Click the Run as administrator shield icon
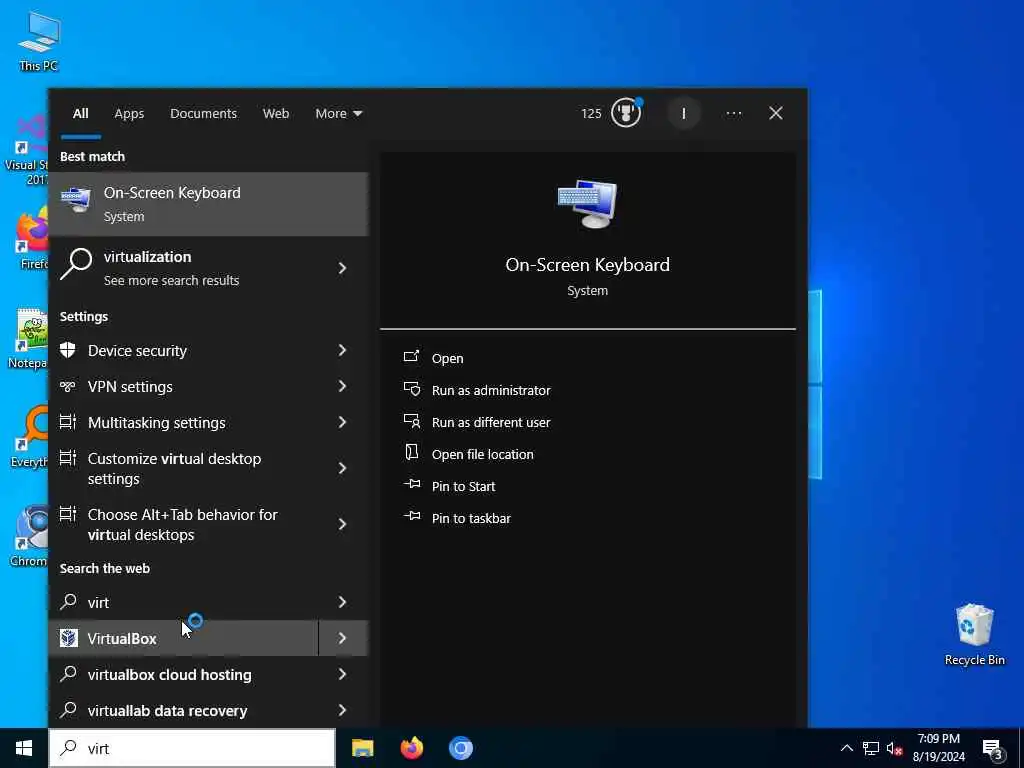Screen dimensions: 1024x768 (412, 389)
